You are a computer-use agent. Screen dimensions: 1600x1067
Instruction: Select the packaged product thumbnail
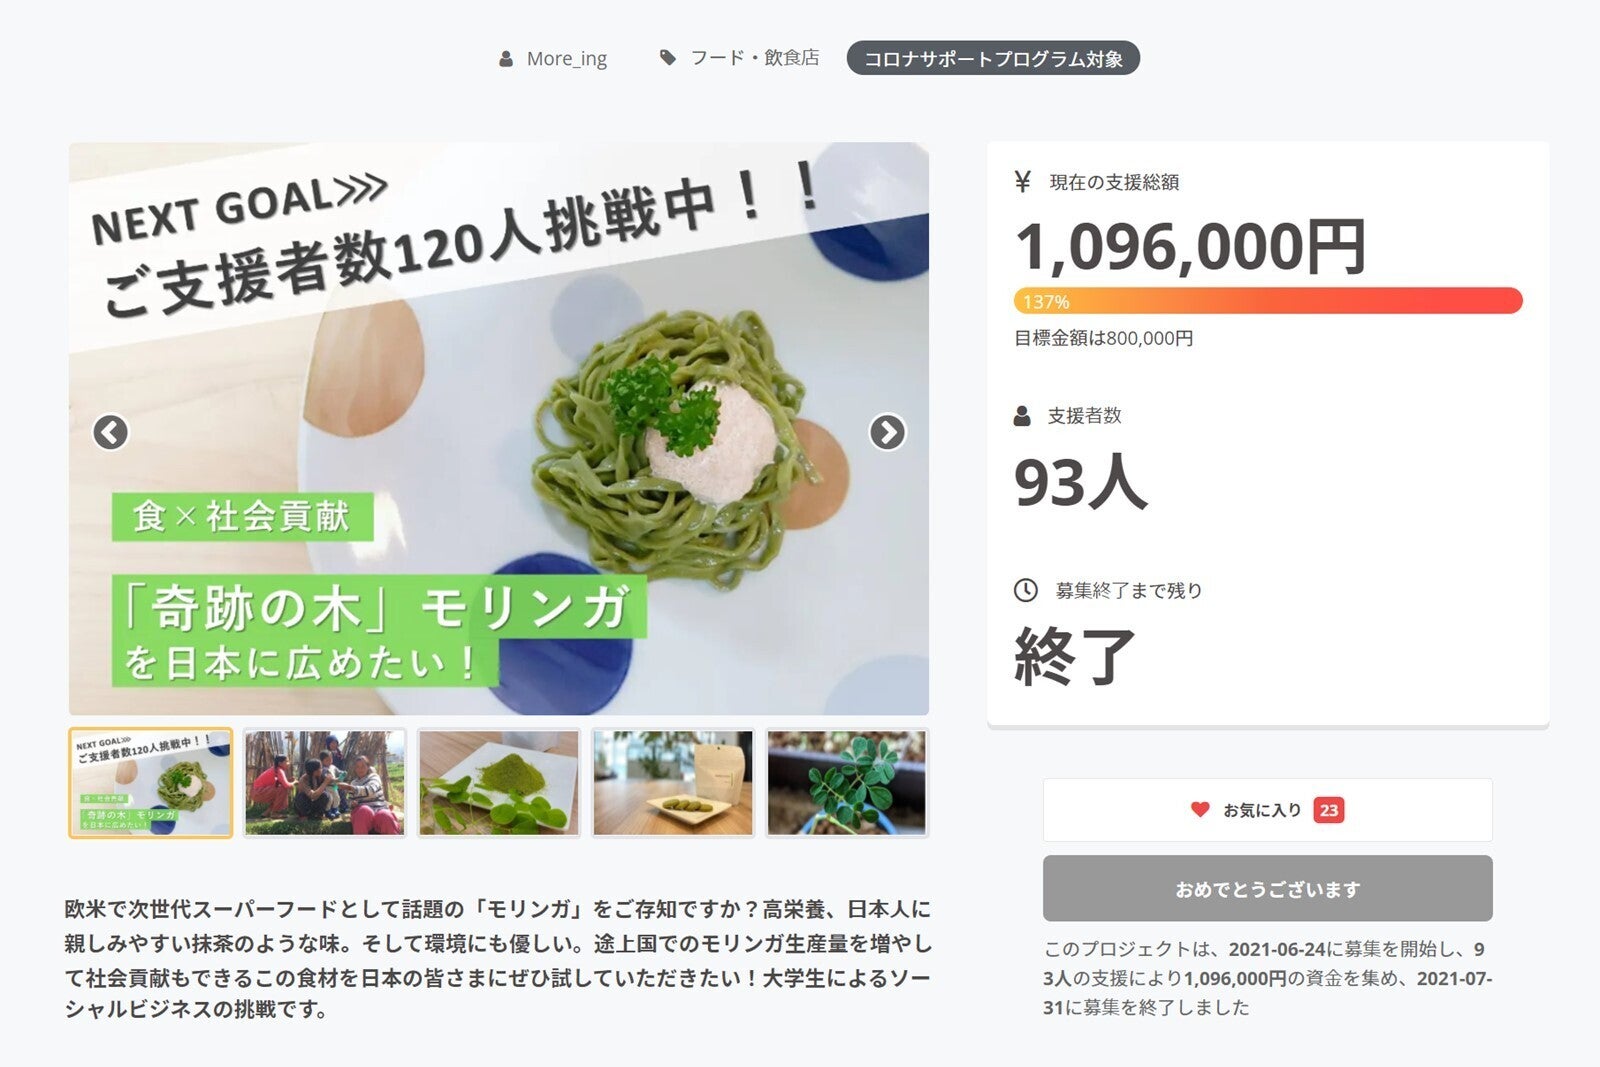[673, 783]
